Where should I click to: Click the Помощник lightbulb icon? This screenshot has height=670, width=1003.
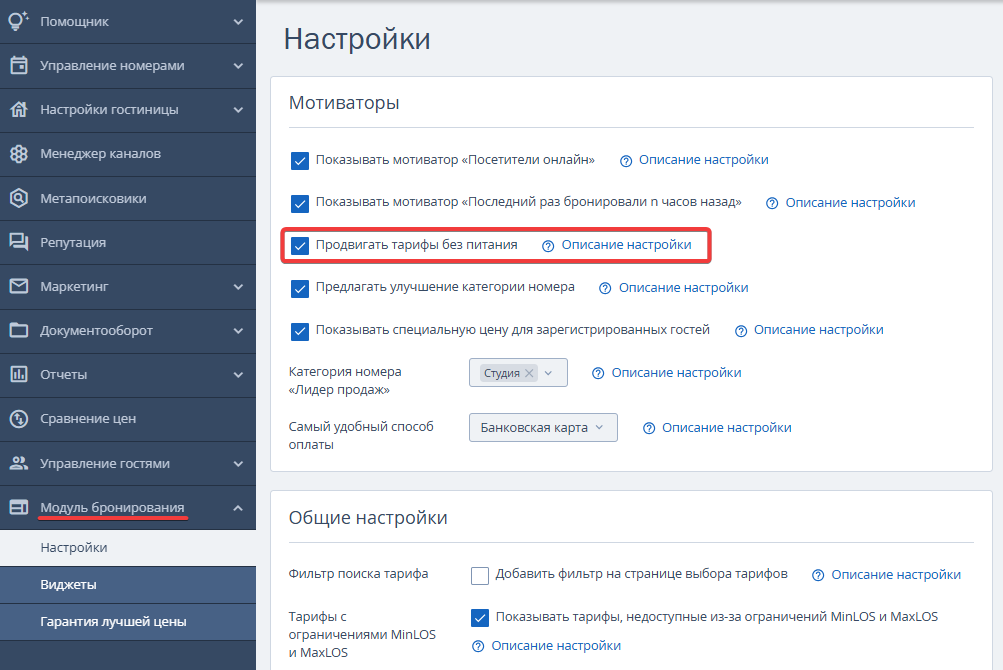click(19, 21)
